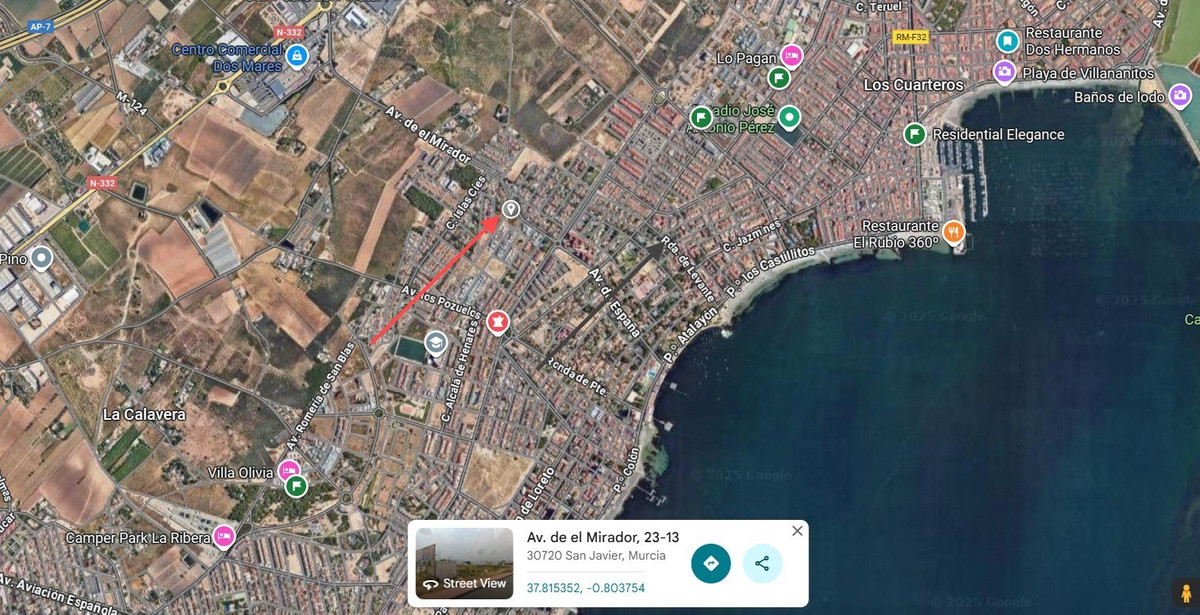Select the Restaurante Dos Hermanos teal marker
This screenshot has height=615, width=1200.
(x=1008, y=41)
